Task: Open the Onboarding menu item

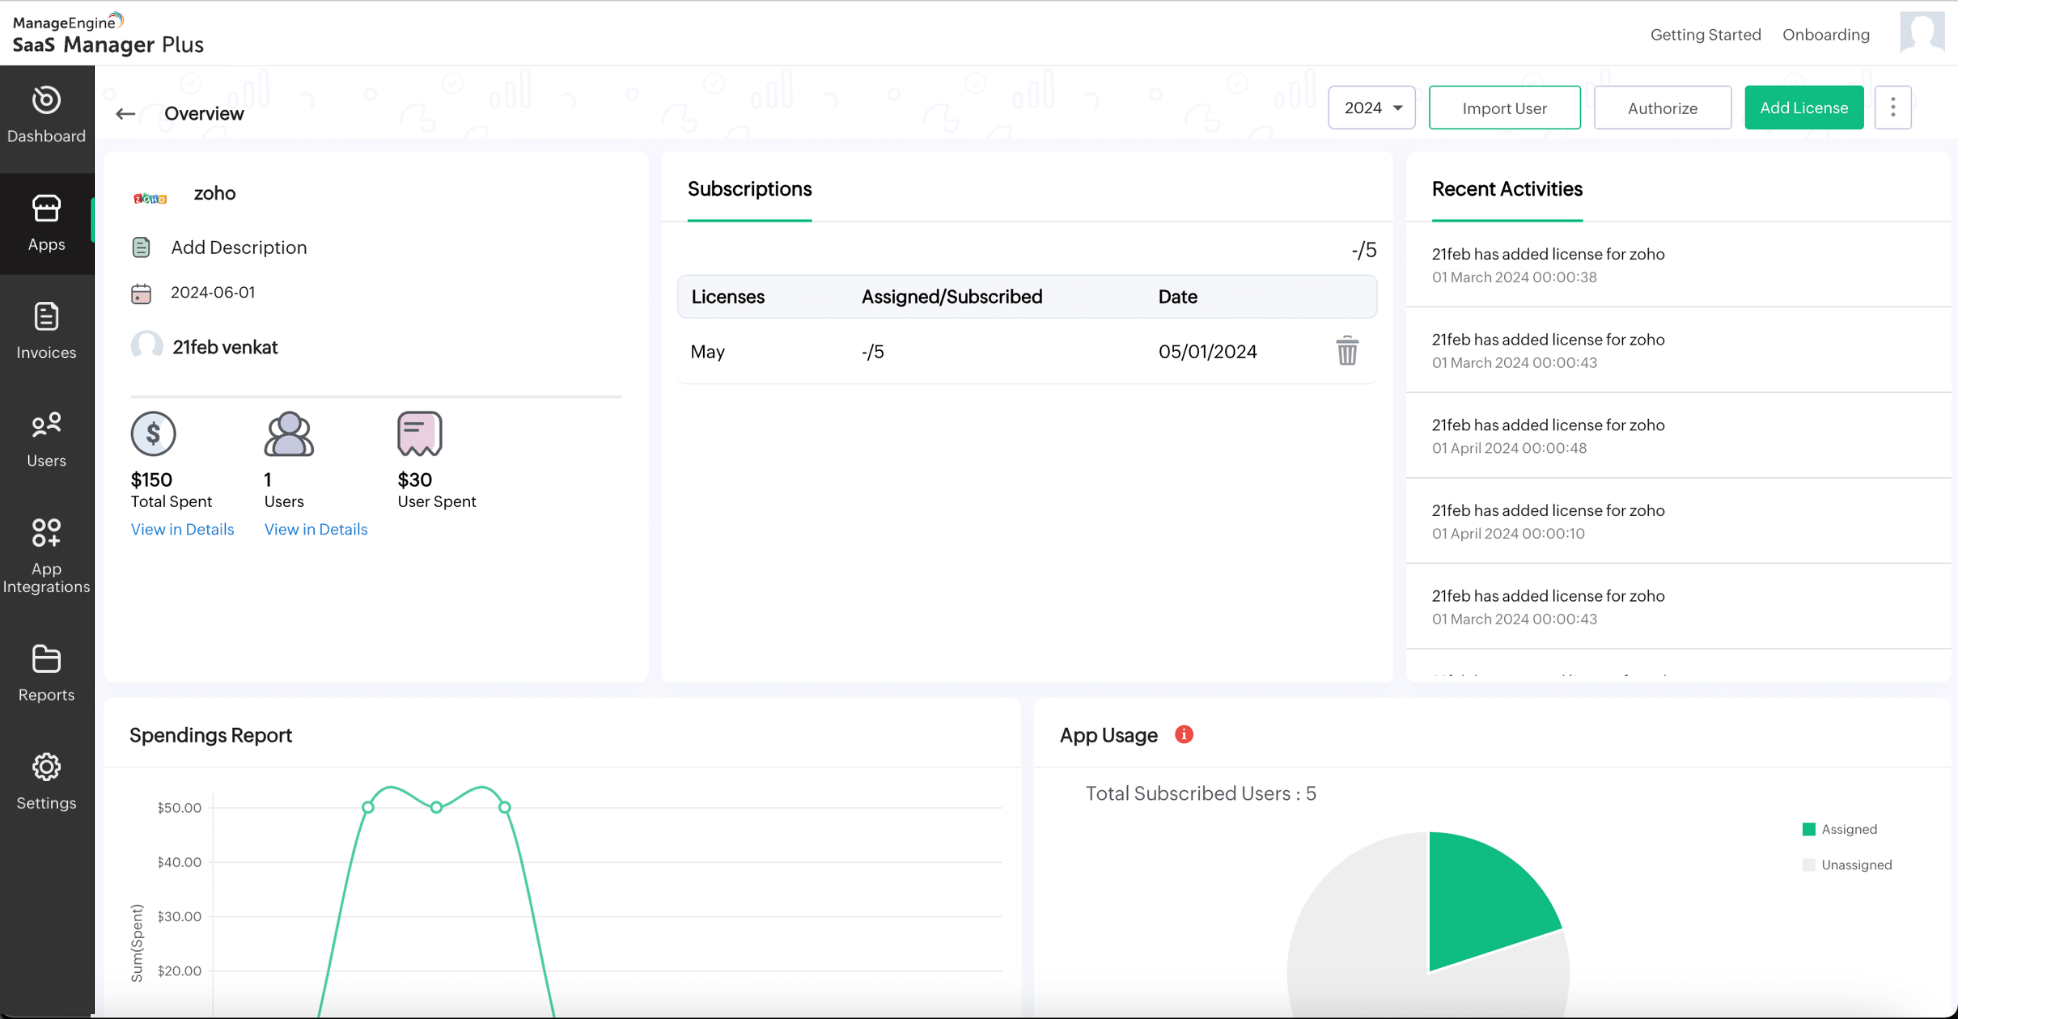Action: click(1825, 35)
